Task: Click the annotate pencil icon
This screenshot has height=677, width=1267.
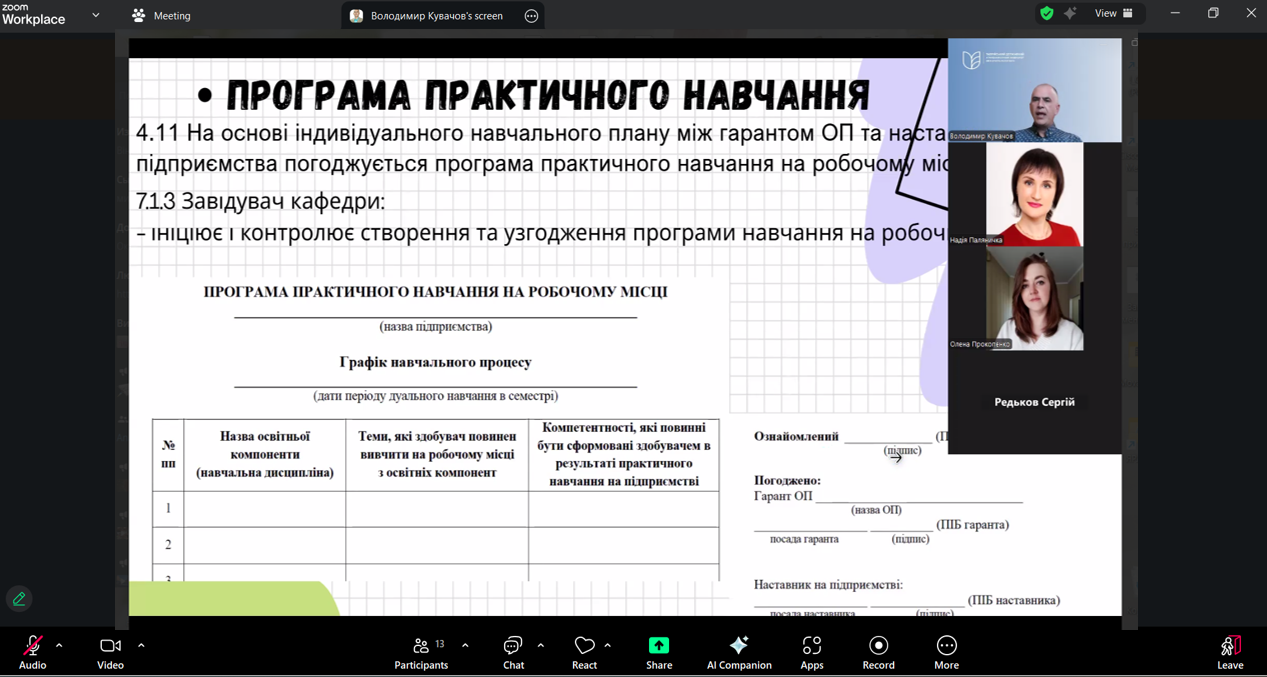Action: pos(19,599)
